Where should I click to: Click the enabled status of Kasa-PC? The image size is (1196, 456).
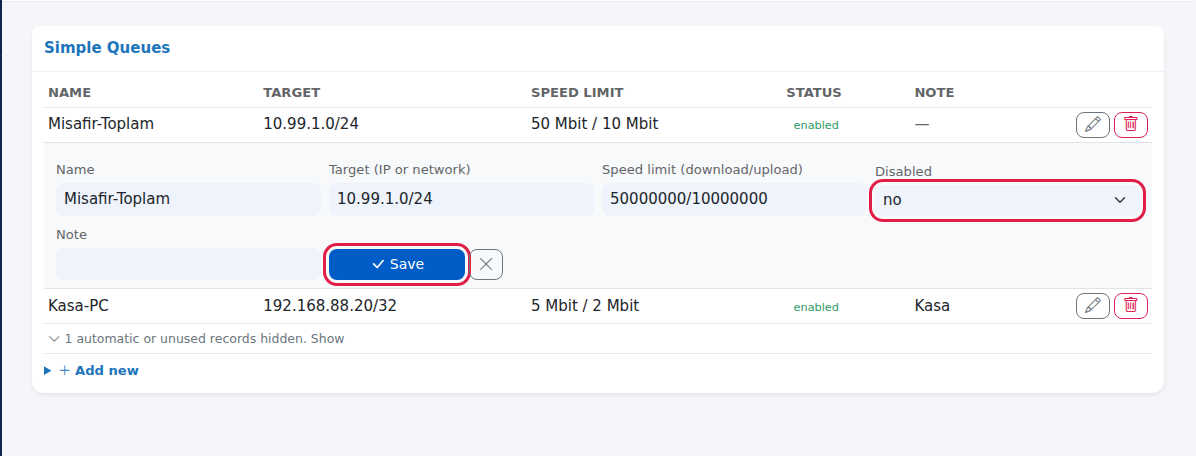(x=816, y=307)
